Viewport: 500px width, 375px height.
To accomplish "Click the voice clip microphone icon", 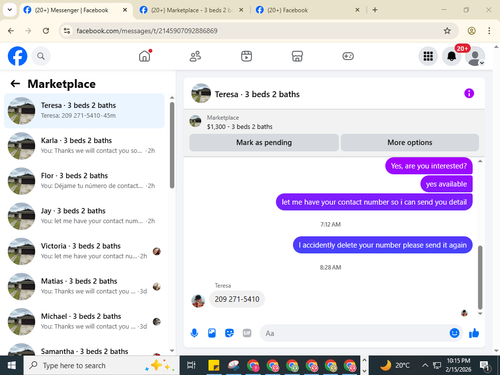I will click(194, 333).
